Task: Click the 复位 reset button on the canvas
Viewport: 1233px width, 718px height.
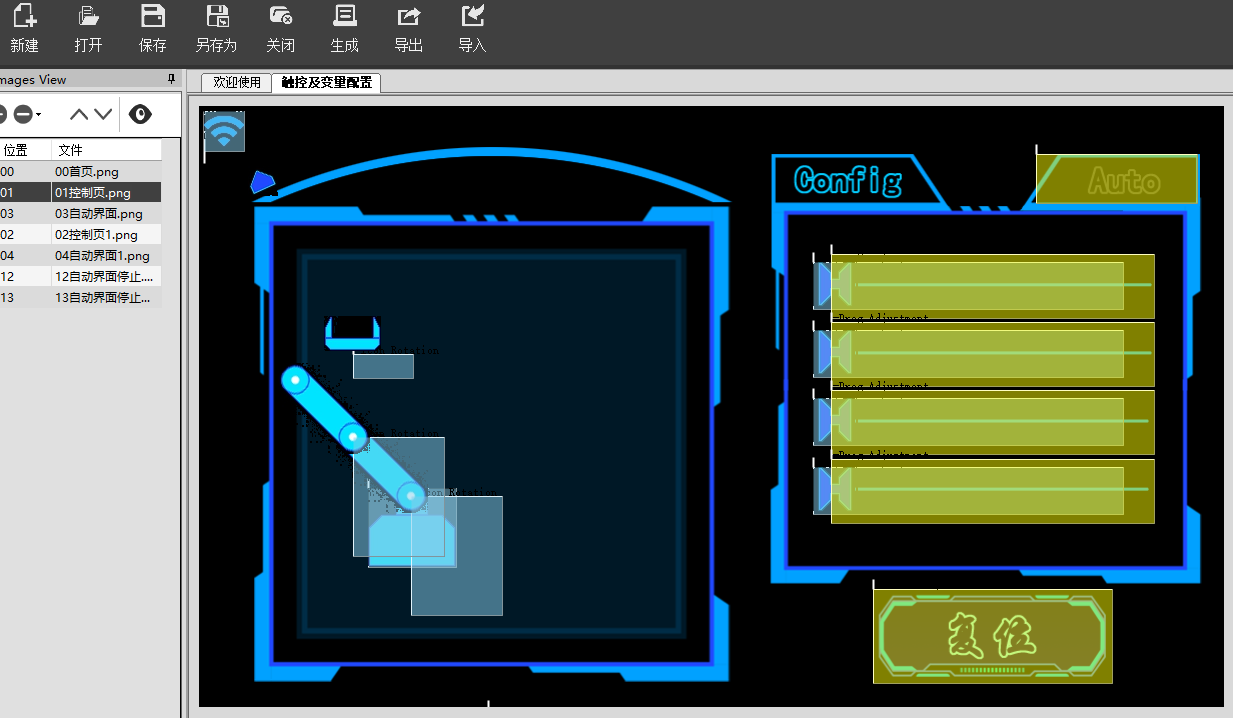Action: (x=992, y=636)
